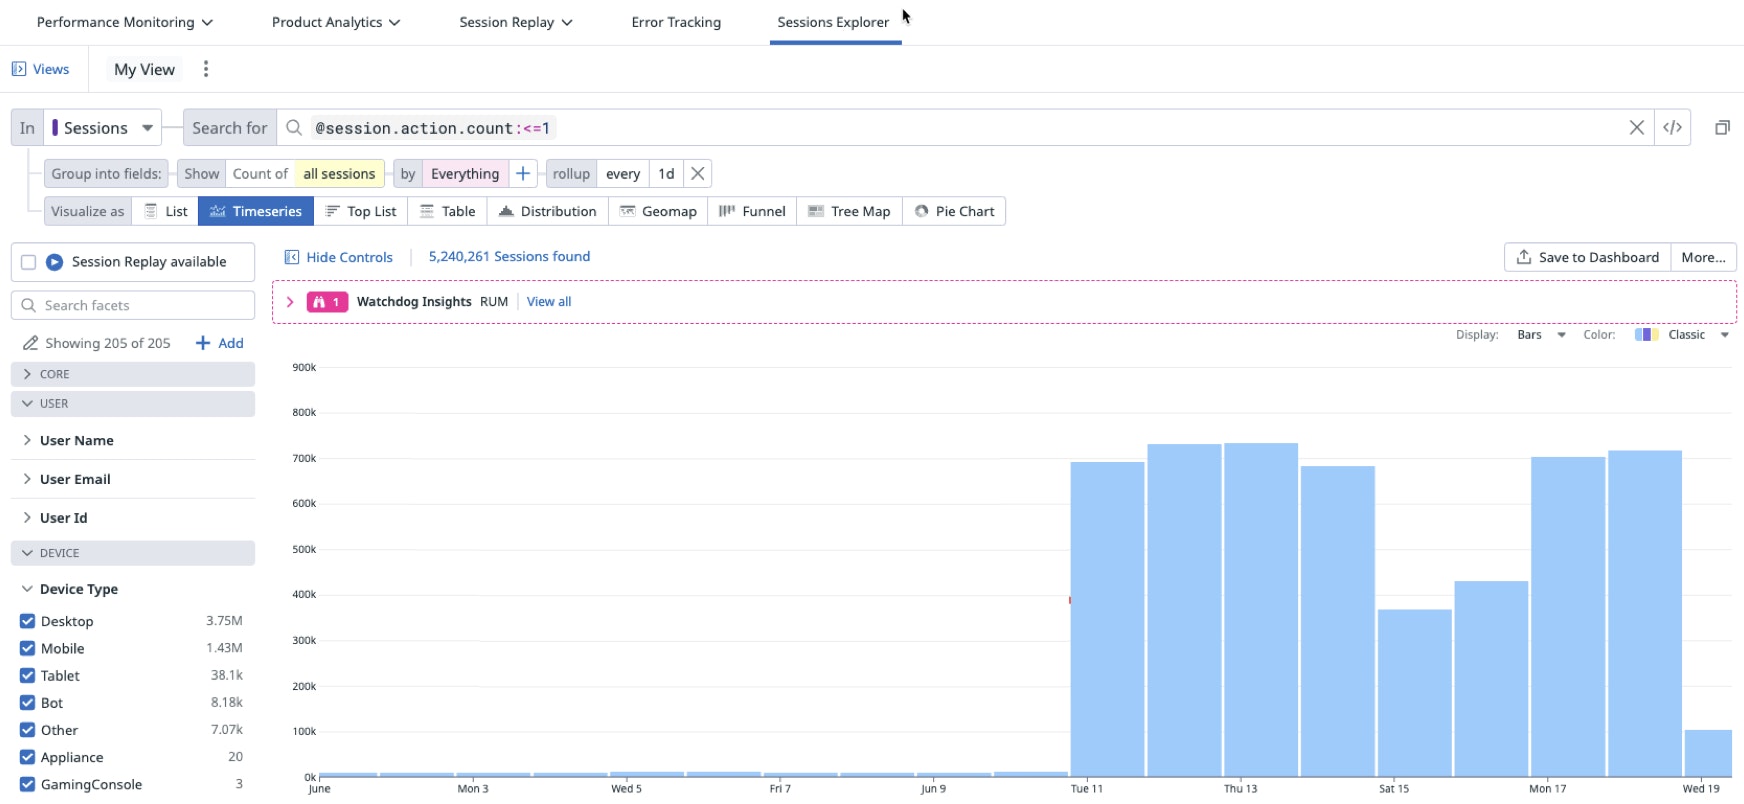Click the Classic color palette swatch
This screenshot has height=804, width=1744.
1646,335
